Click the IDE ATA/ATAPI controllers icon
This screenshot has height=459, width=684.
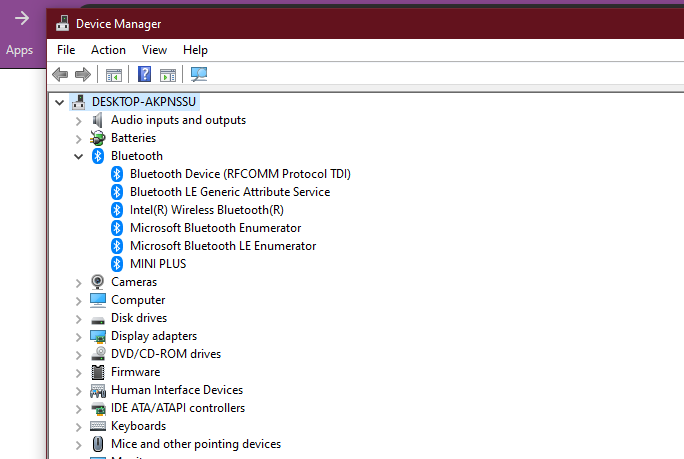pos(98,408)
